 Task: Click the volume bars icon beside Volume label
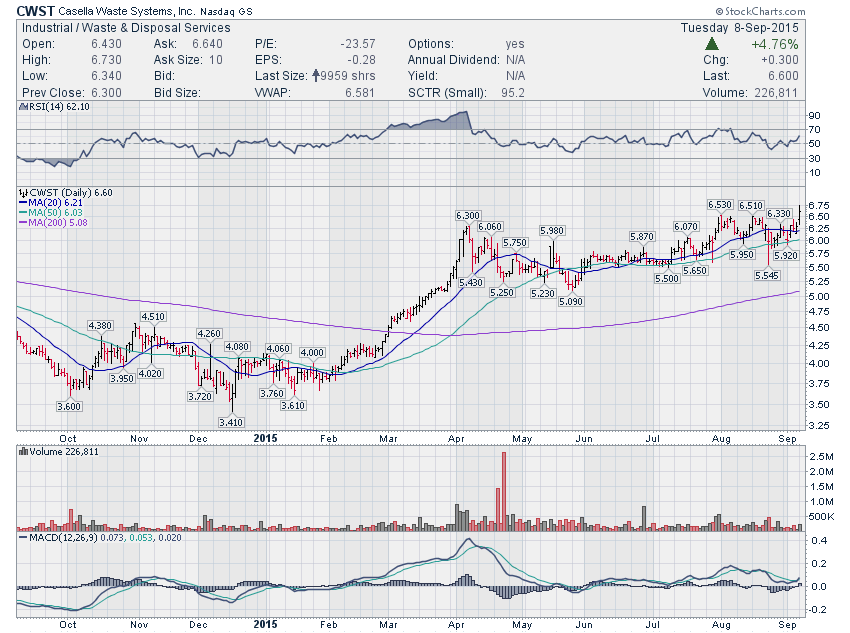23,451
